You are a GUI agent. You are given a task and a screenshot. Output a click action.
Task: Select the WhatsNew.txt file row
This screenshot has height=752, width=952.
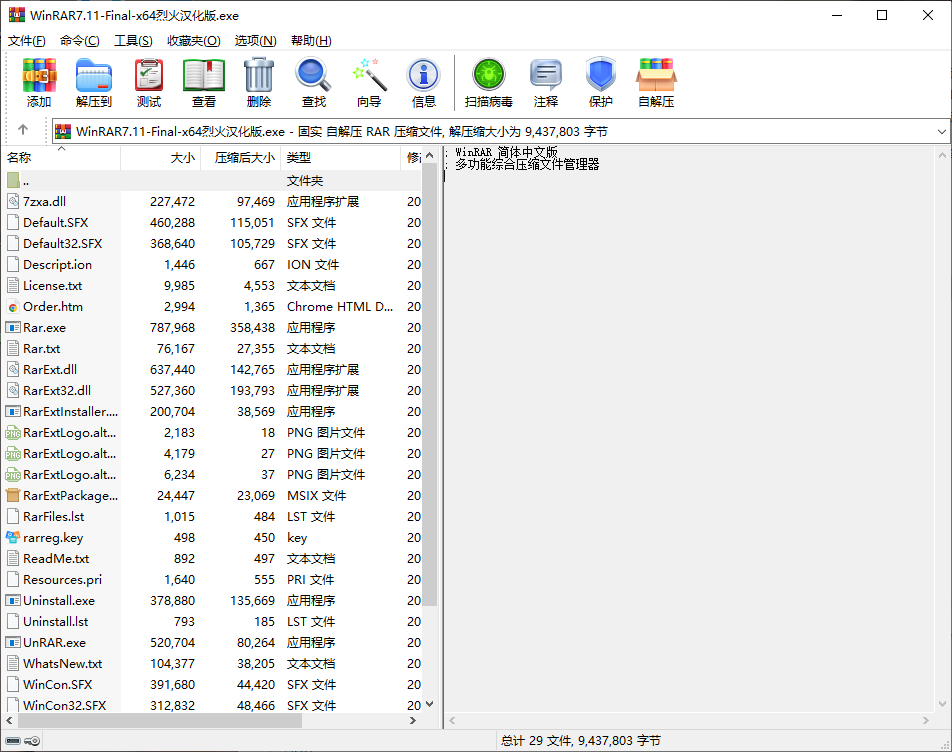click(212, 664)
